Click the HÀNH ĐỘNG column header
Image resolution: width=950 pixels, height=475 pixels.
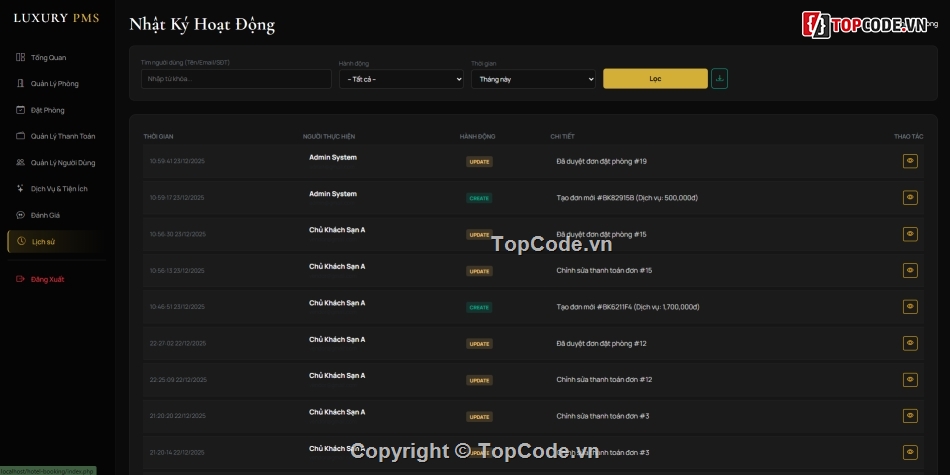[x=477, y=137]
